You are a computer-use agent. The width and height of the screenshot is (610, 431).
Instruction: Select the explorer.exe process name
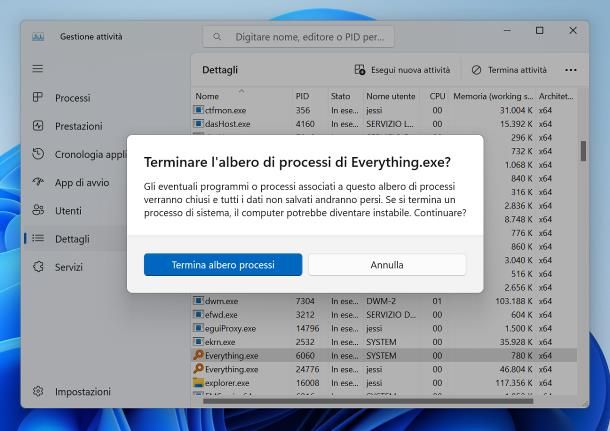click(x=227, y=383)
